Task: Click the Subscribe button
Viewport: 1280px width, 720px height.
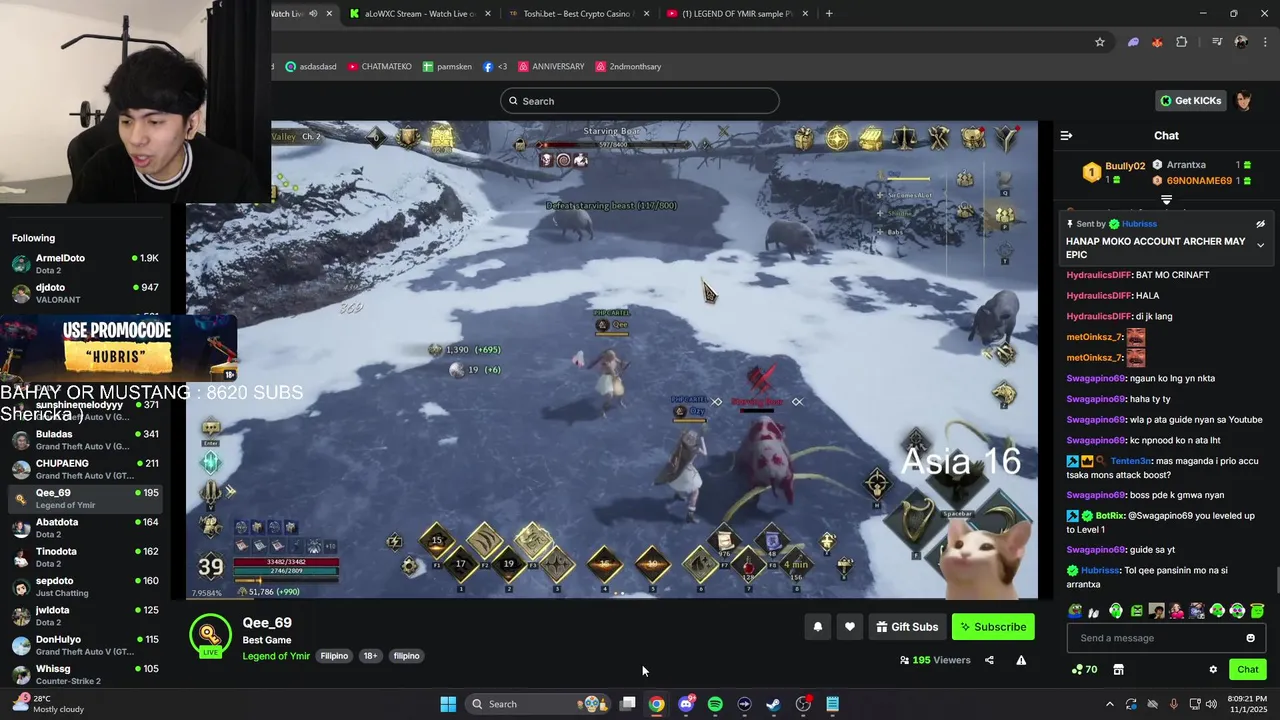Action: (x=993, y=627)
